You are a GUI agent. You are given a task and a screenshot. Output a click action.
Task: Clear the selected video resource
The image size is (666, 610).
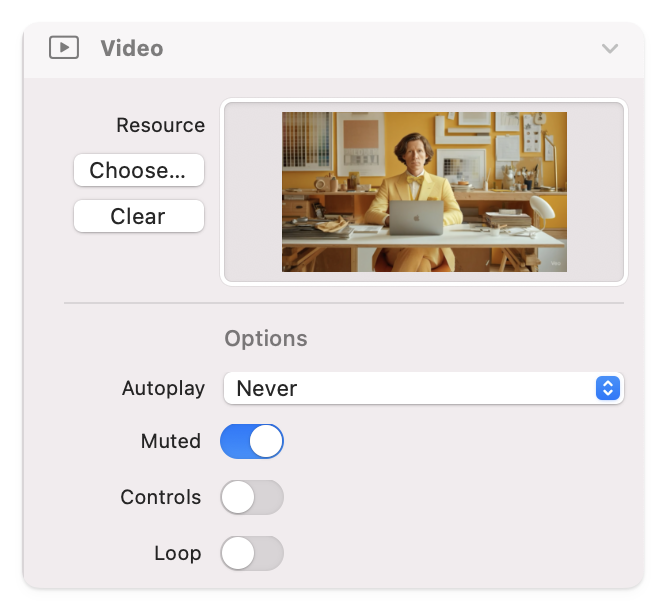(138, 216)
